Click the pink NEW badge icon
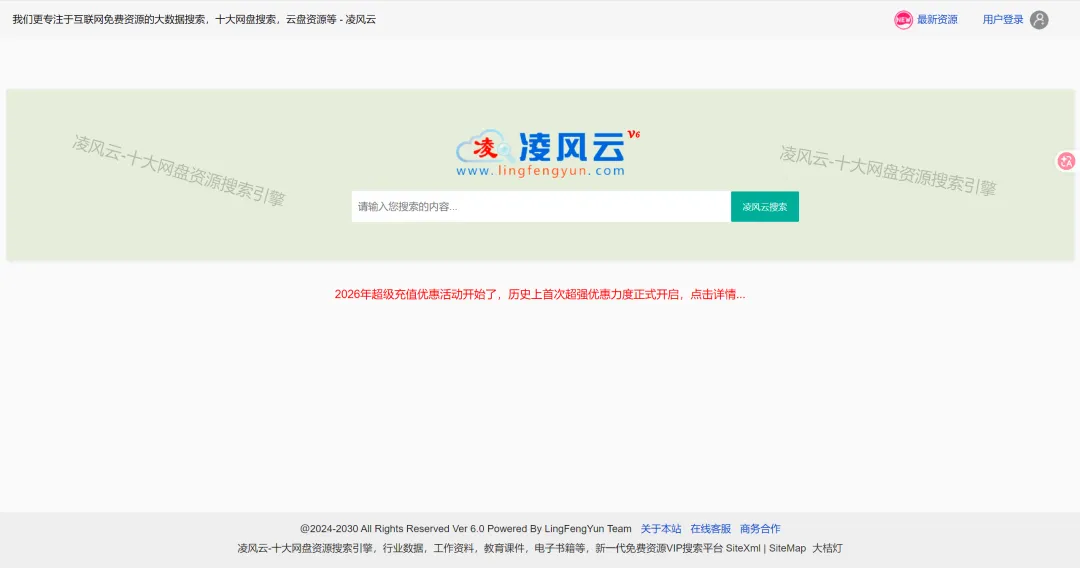This screenshot has width=1080, height=568. point(903,20)
